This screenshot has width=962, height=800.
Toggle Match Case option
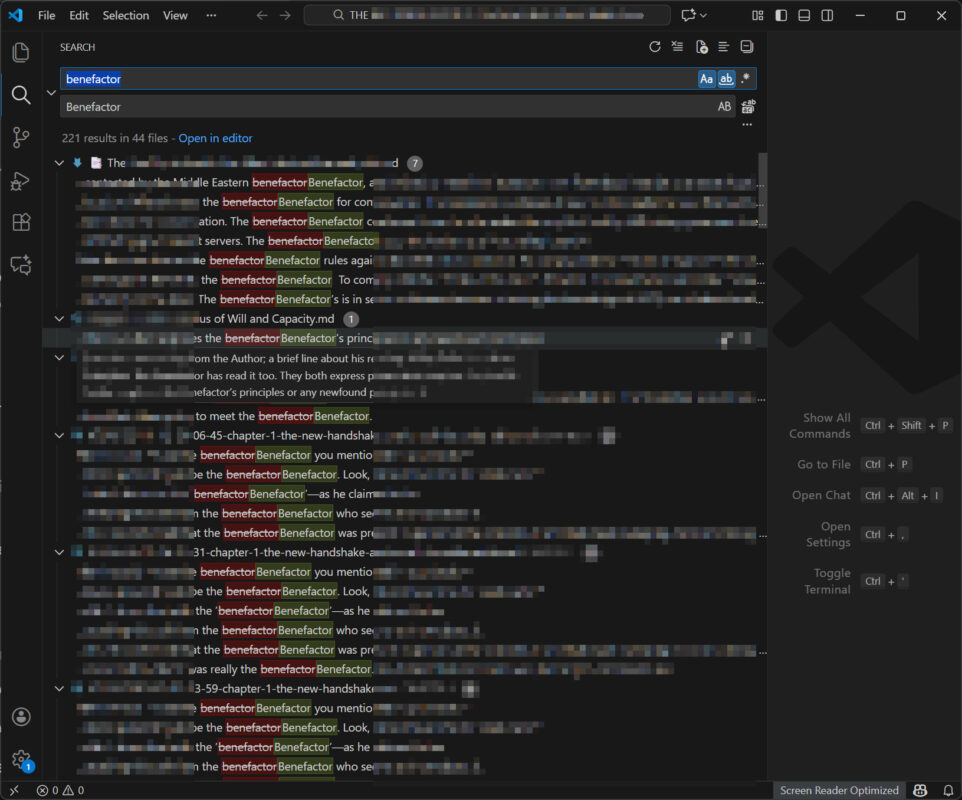pyautogui.click(x=707, y=79)
